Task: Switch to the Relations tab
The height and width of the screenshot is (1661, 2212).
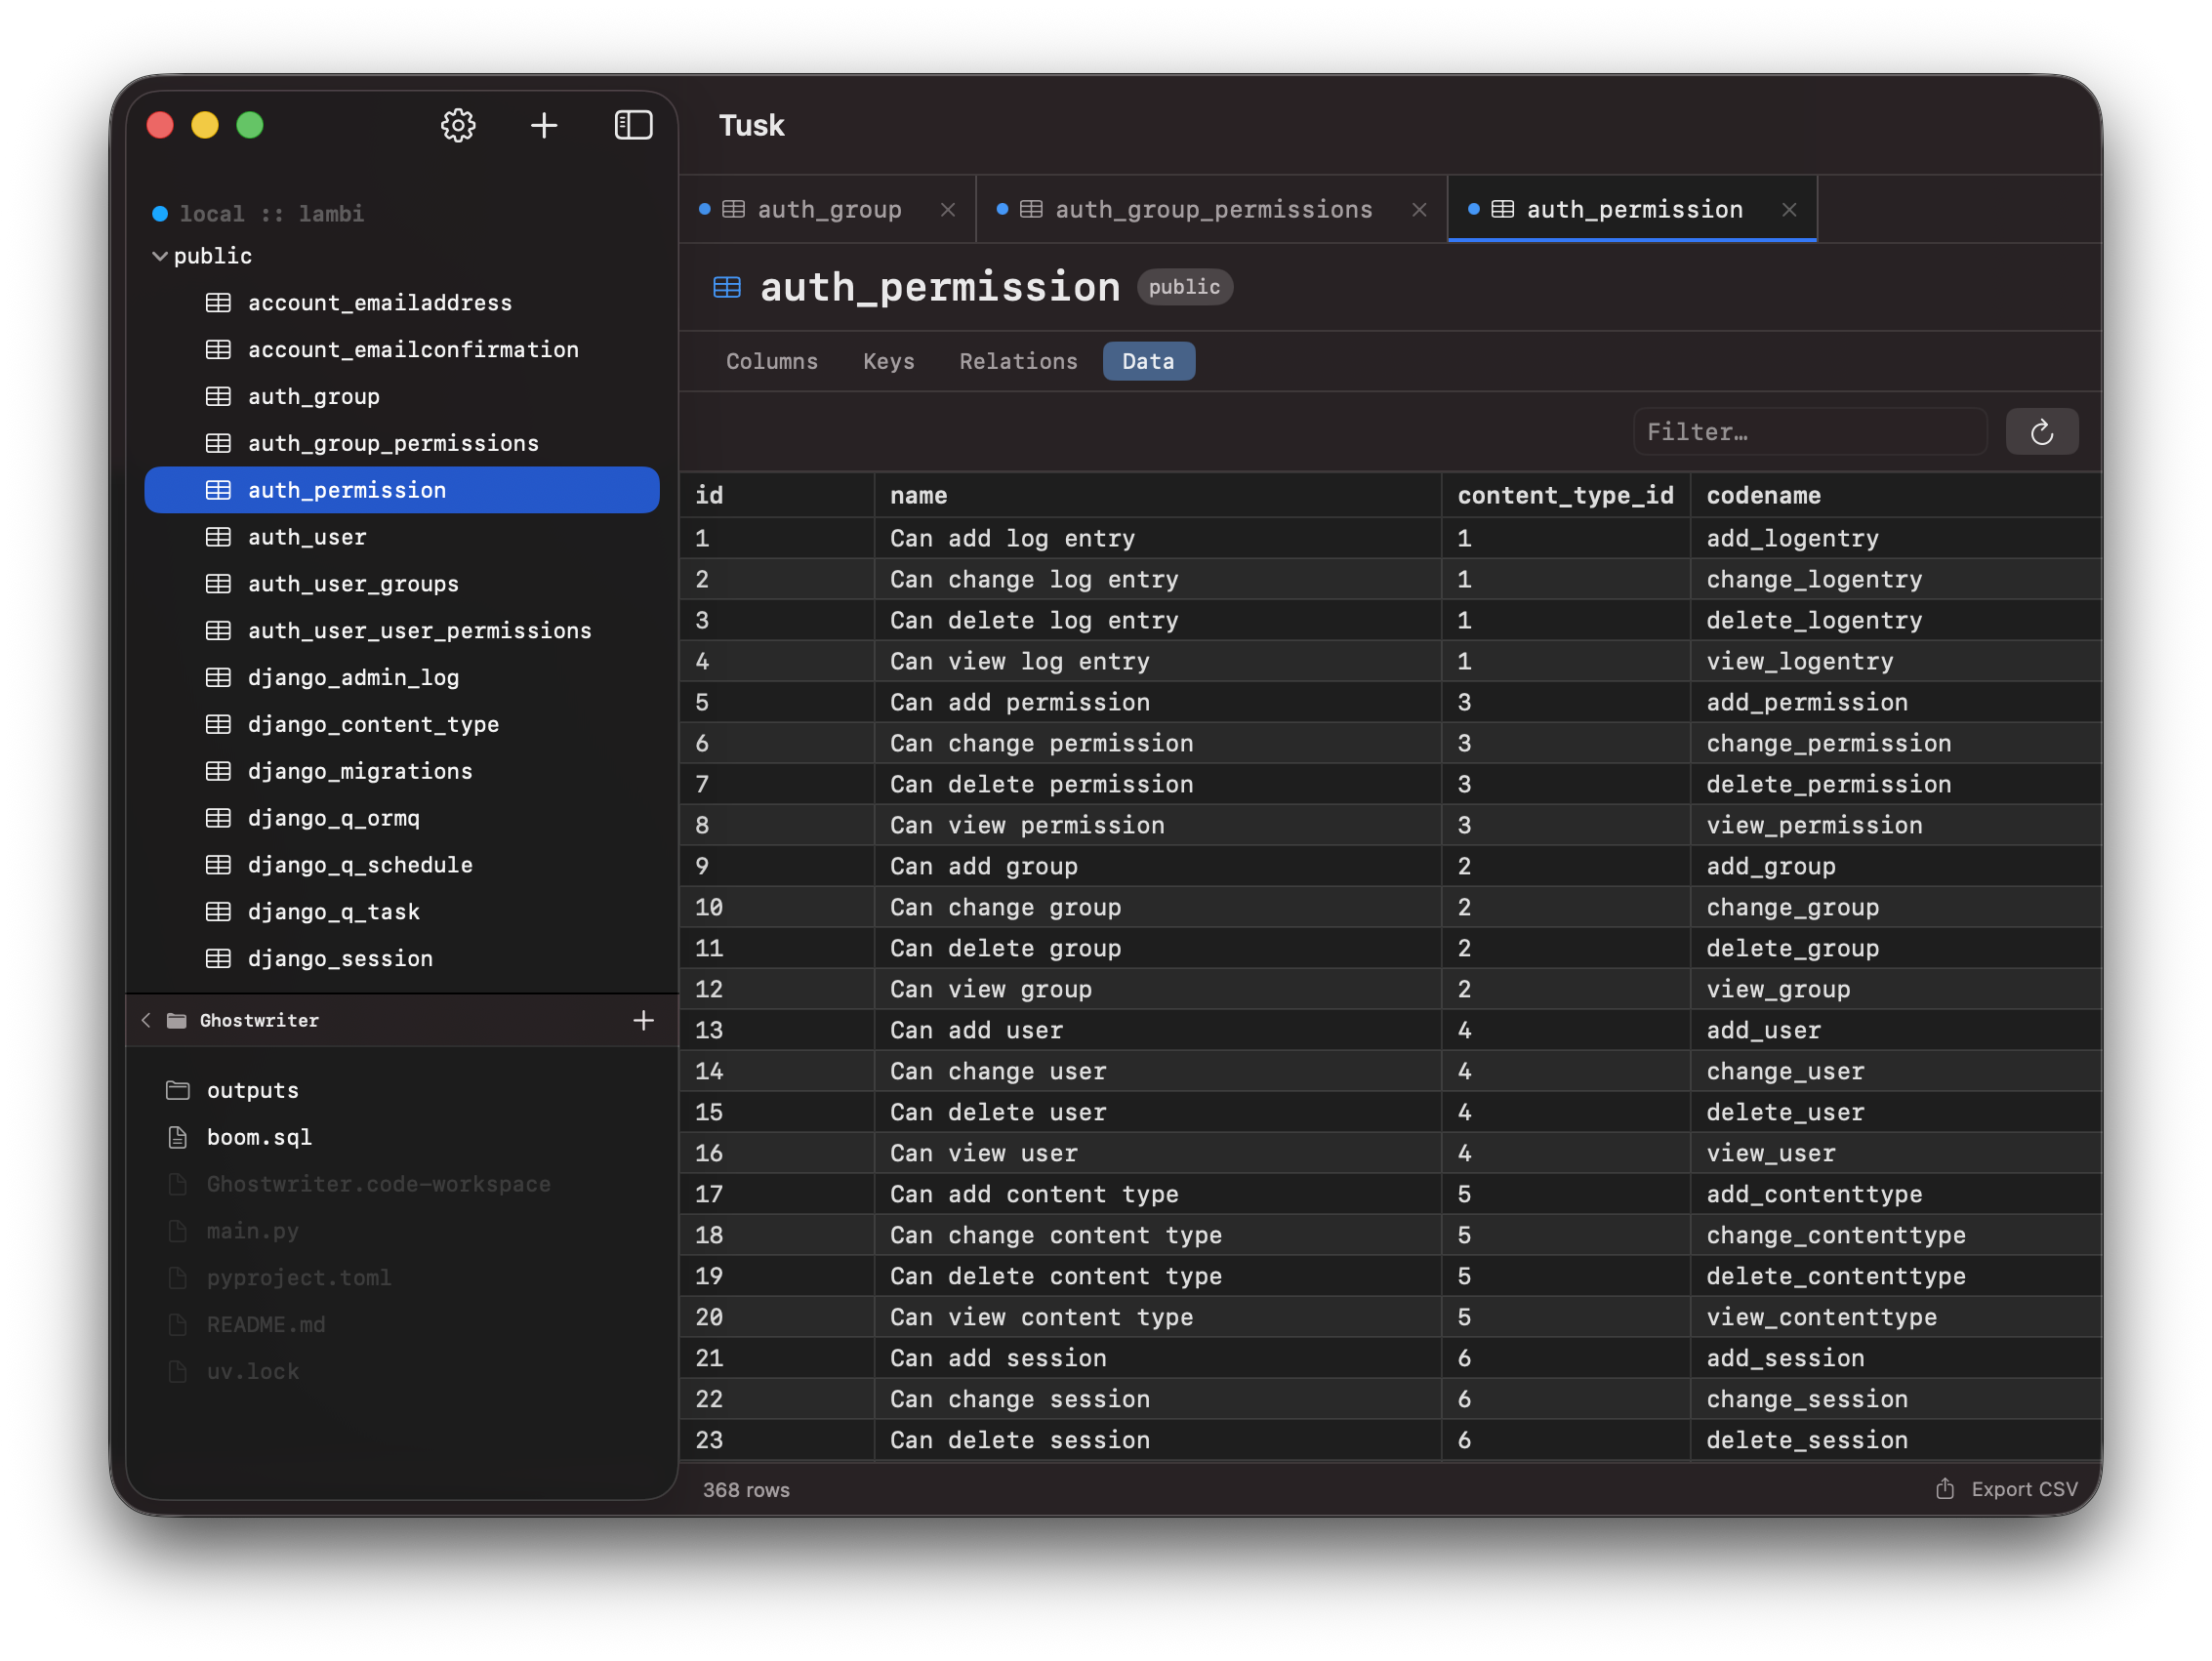Action: (1018, 361)
